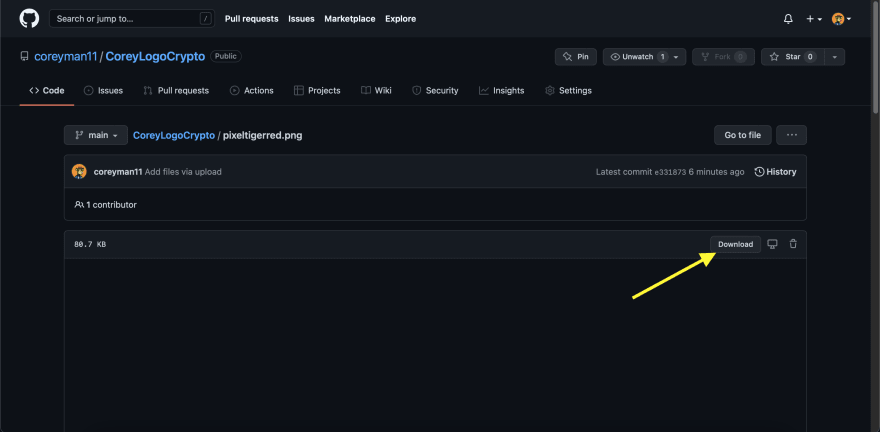Open the GitHub home logo

coord(29,19)
